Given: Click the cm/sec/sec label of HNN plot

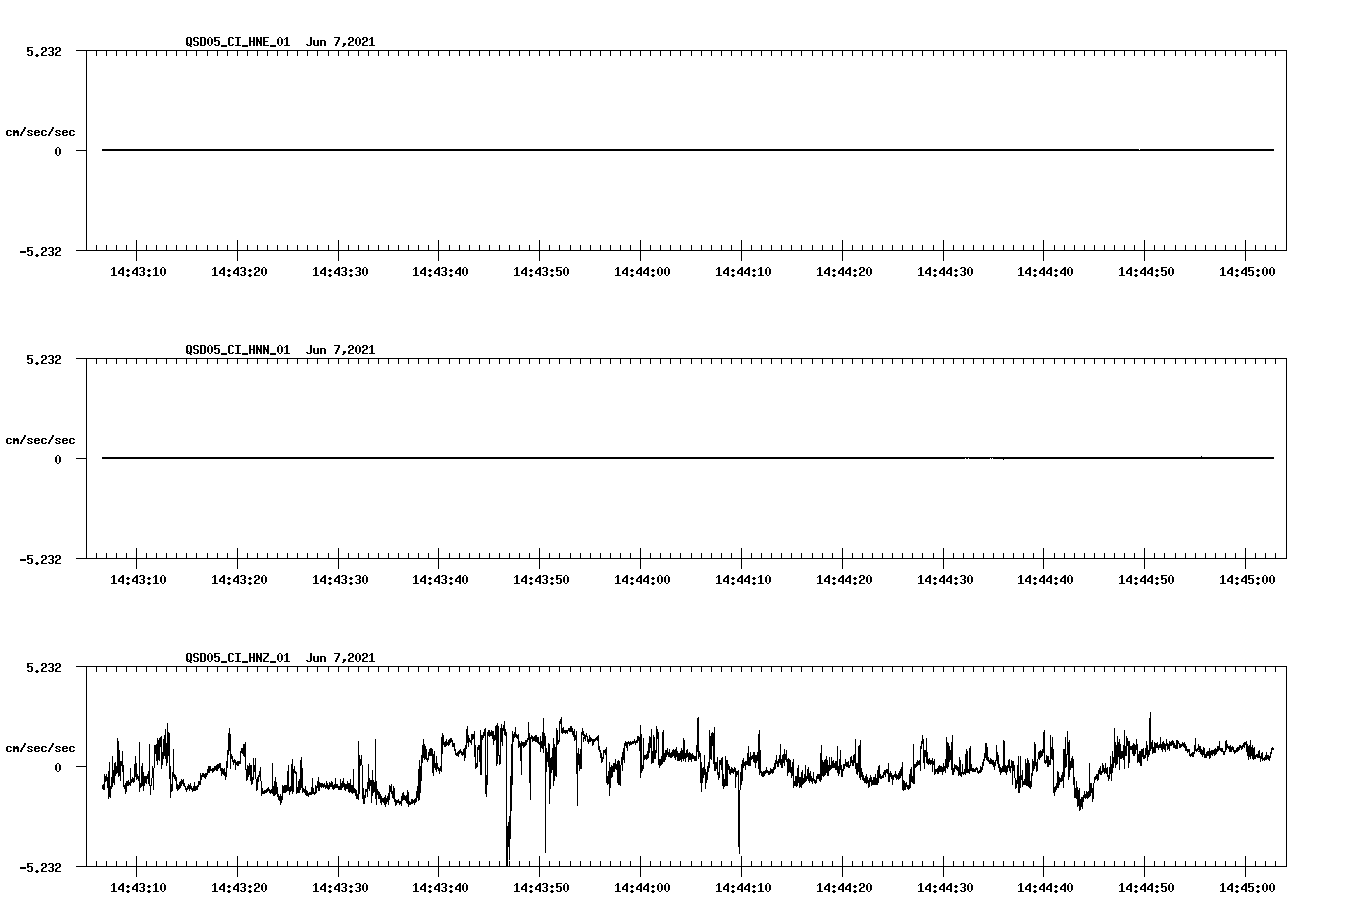Looking at the screenshot, I should tap(40, 440).
